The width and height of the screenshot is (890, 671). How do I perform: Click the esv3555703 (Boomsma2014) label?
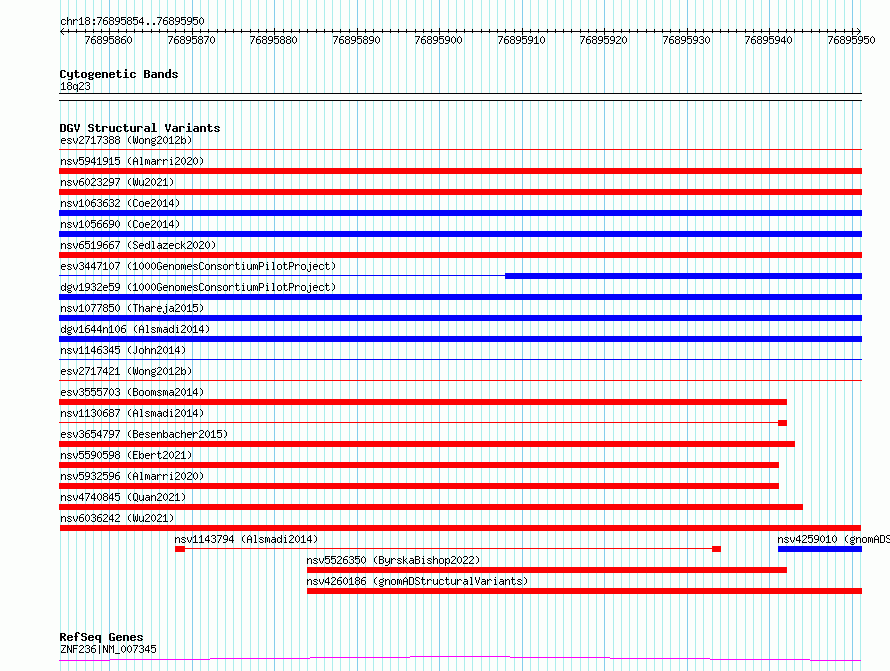(x=132, y=392)
